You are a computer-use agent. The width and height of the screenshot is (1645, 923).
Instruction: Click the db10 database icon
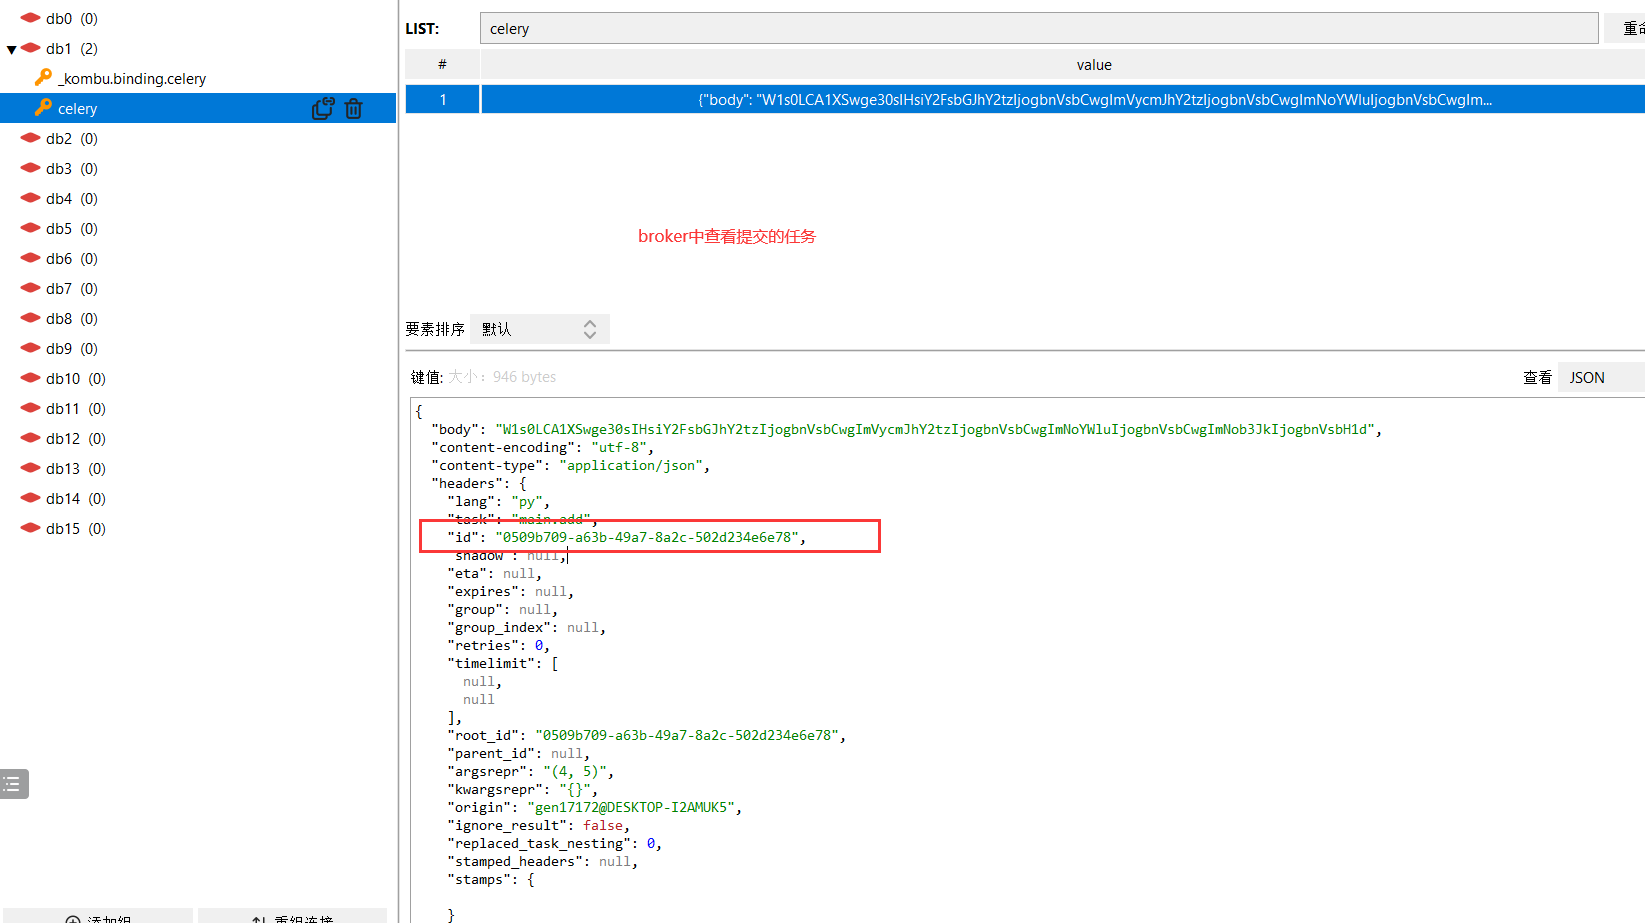click(x=30, y=378)
